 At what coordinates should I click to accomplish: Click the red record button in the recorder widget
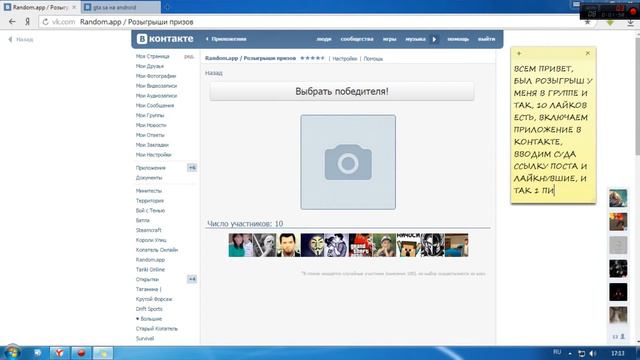pos(633,11)
